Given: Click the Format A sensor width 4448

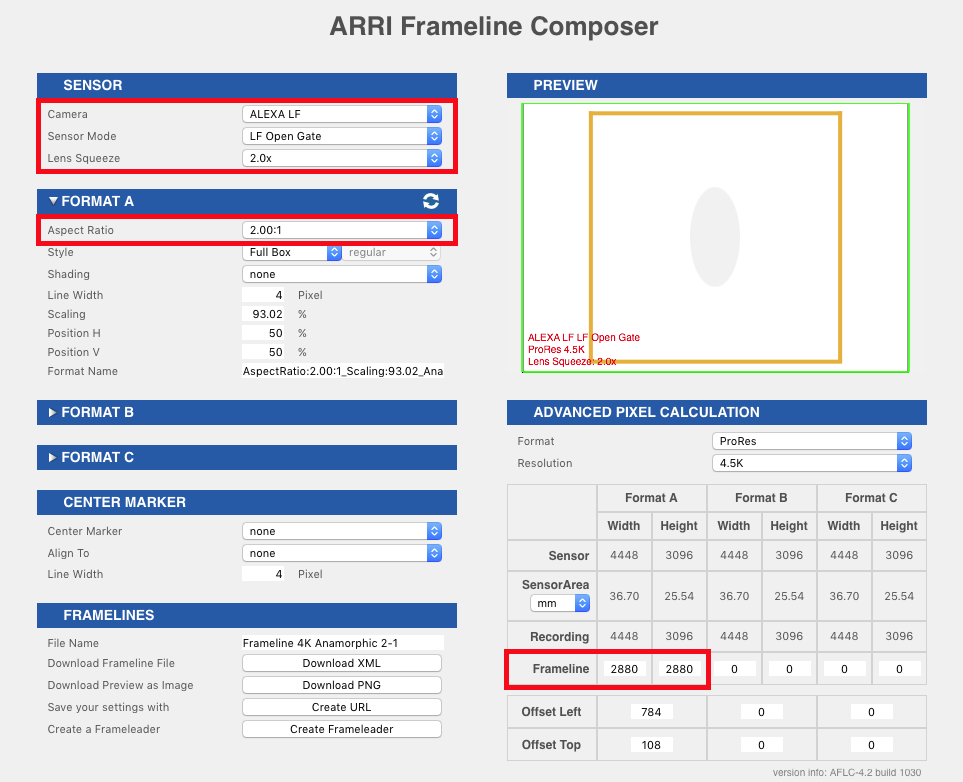Looking at the screenshot, I should [625, 555].
